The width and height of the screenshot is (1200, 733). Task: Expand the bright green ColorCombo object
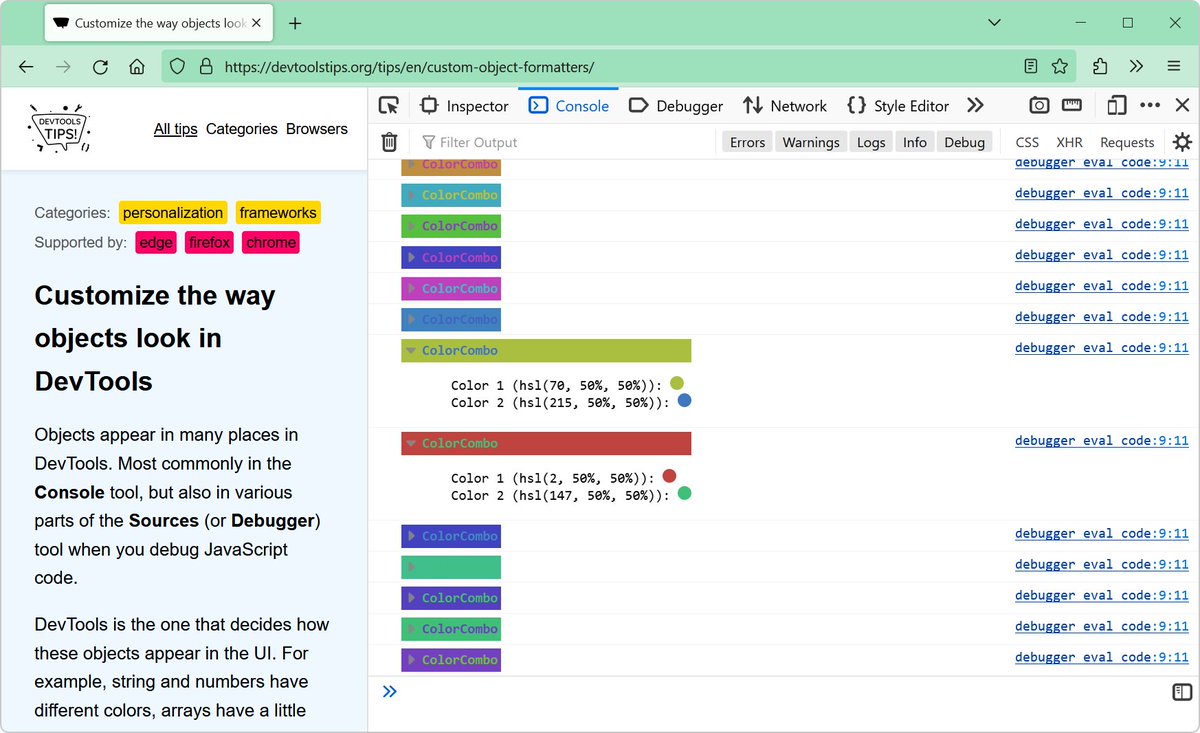pos(411,226)
